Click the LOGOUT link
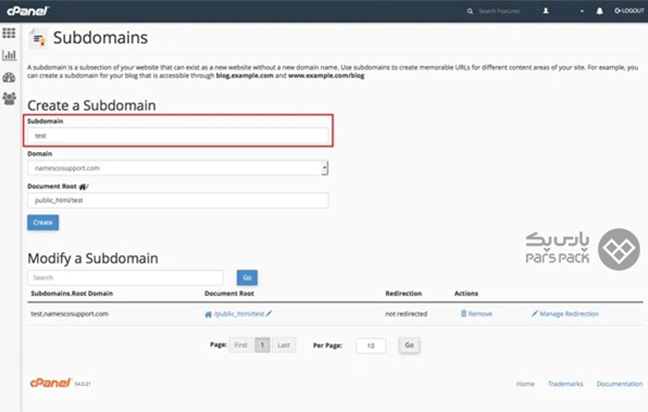The height and width of the screenshot is (412, 648). (629, 11)
